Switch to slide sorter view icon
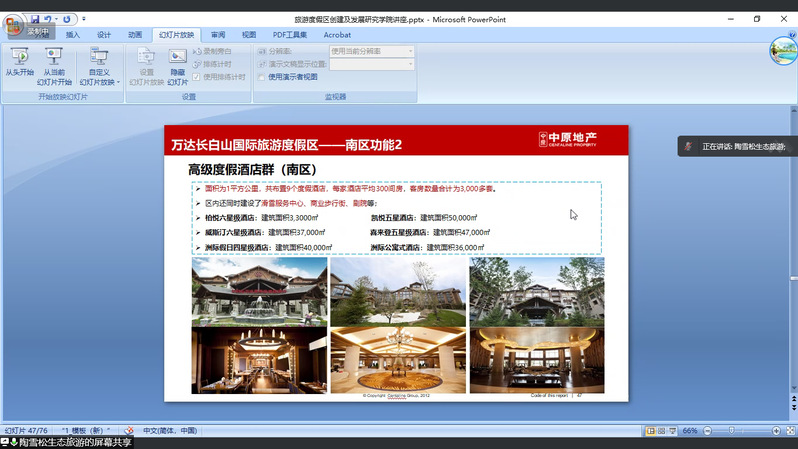The height and width of the screenshot is (449, 798). [661, 430]
